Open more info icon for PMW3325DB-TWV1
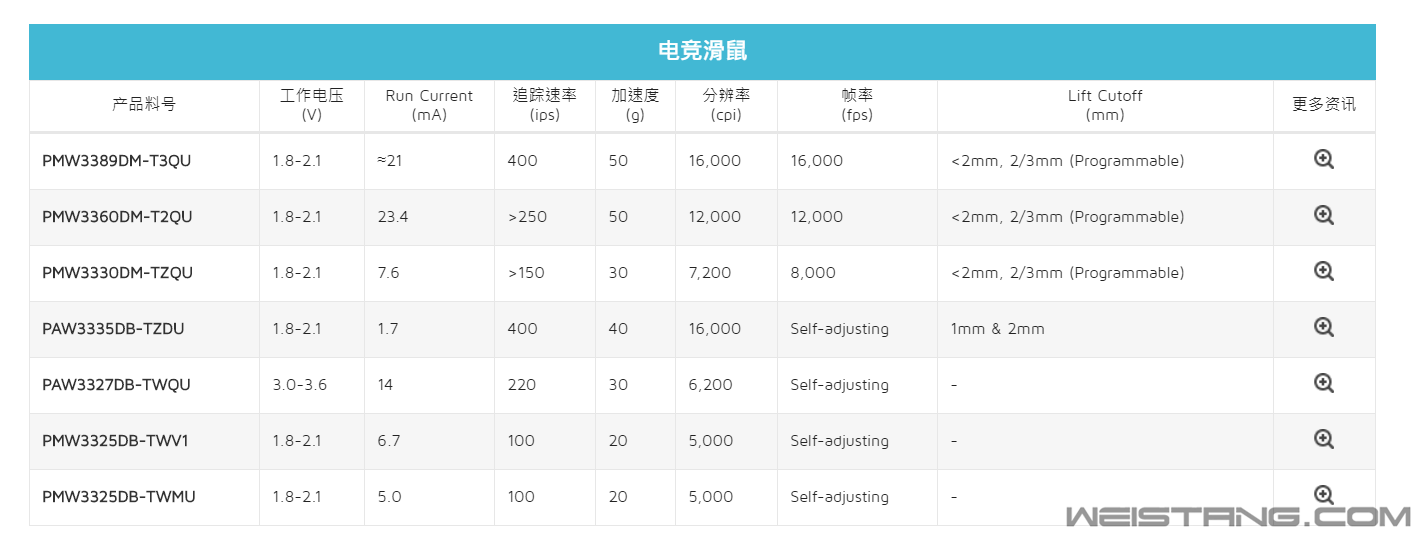 1324,439
